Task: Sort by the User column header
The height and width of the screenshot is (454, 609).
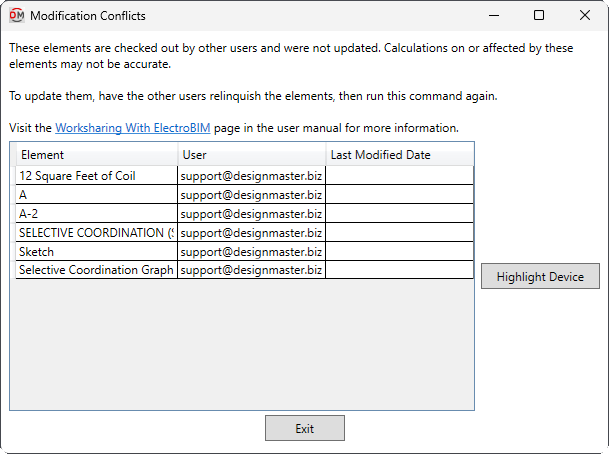Action: [252, 155]
